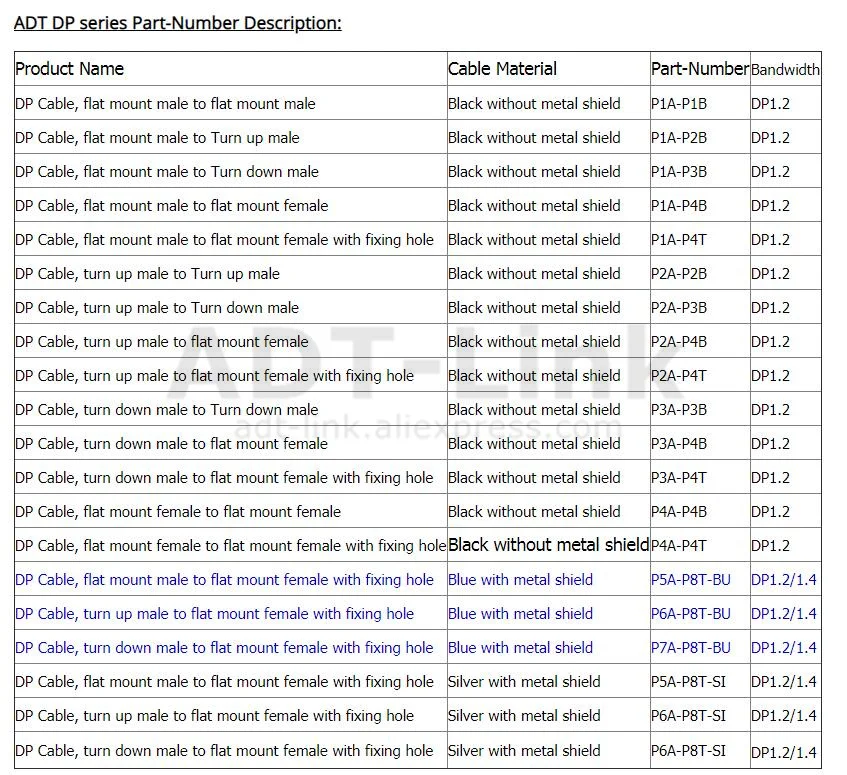
Task: Click blue part number P7A-P8T-BU
Action: pyautogui.click(x=691, y=648)
